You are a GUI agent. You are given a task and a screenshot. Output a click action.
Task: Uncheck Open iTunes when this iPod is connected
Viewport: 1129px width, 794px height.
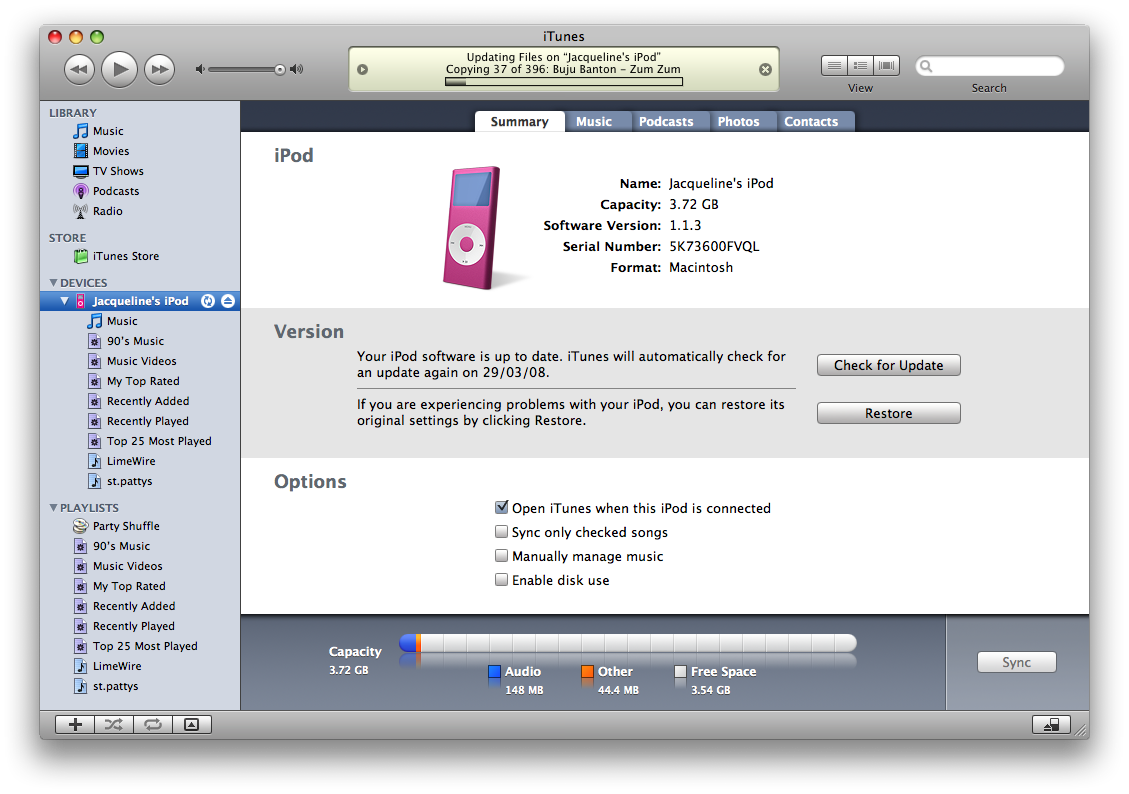(502, 507)
